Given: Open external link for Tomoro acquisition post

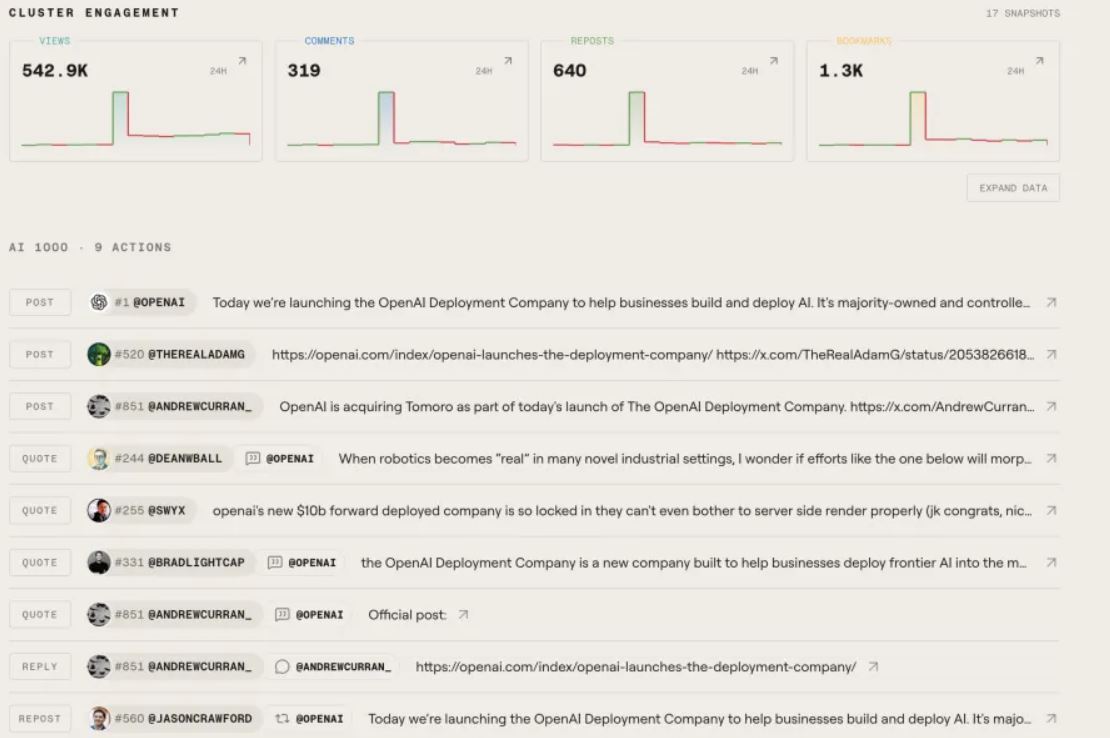Looking at the screenshot, I should [1051, 406].
